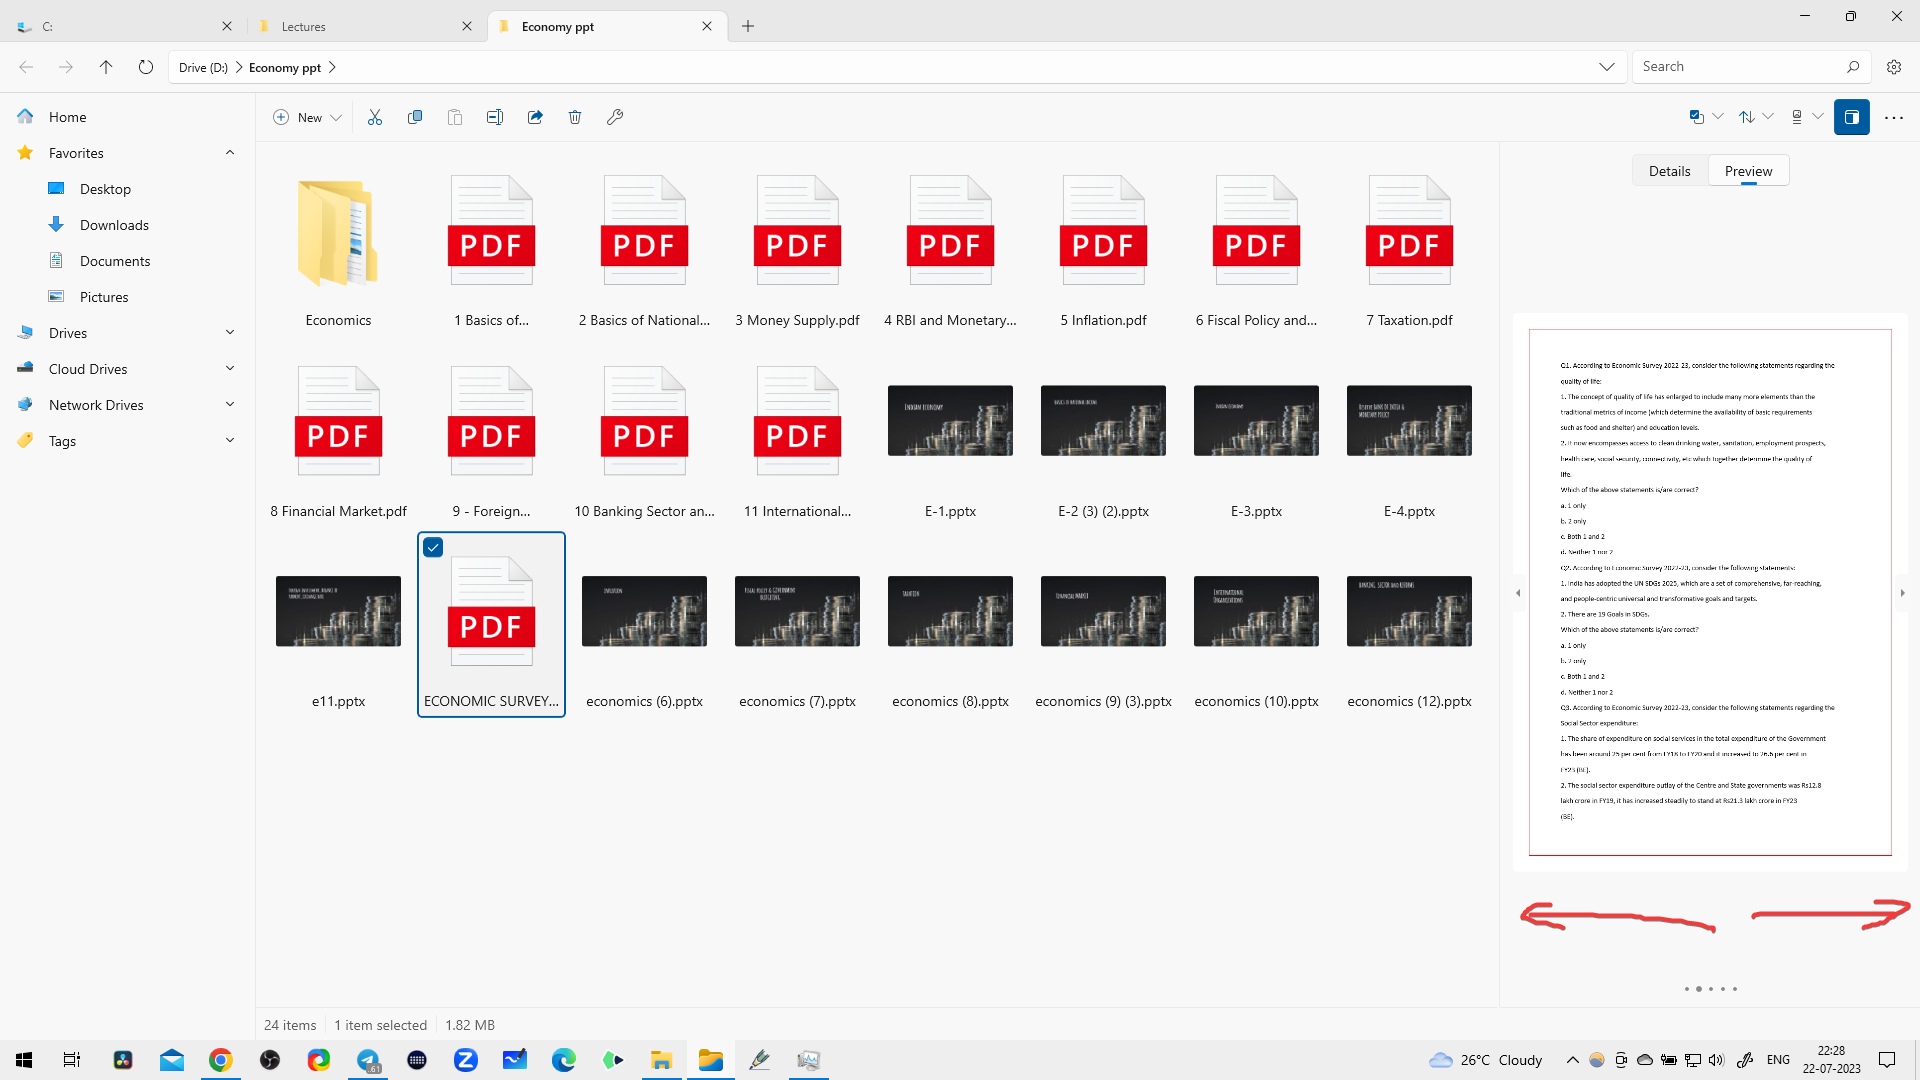This screenshot has width=1920, height=1080.
Task: Copy the selected PDF
Action: tap(415, 117)
